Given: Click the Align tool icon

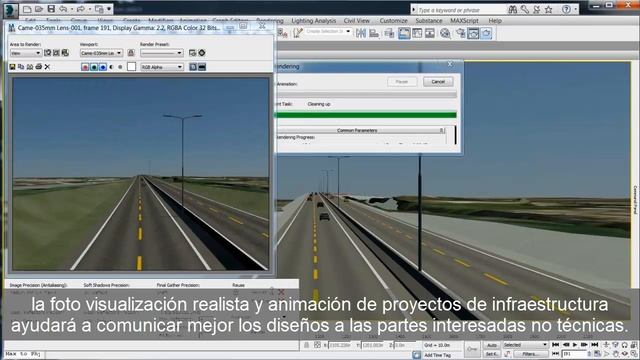Looking at the screenshot, I should (374, 33).
